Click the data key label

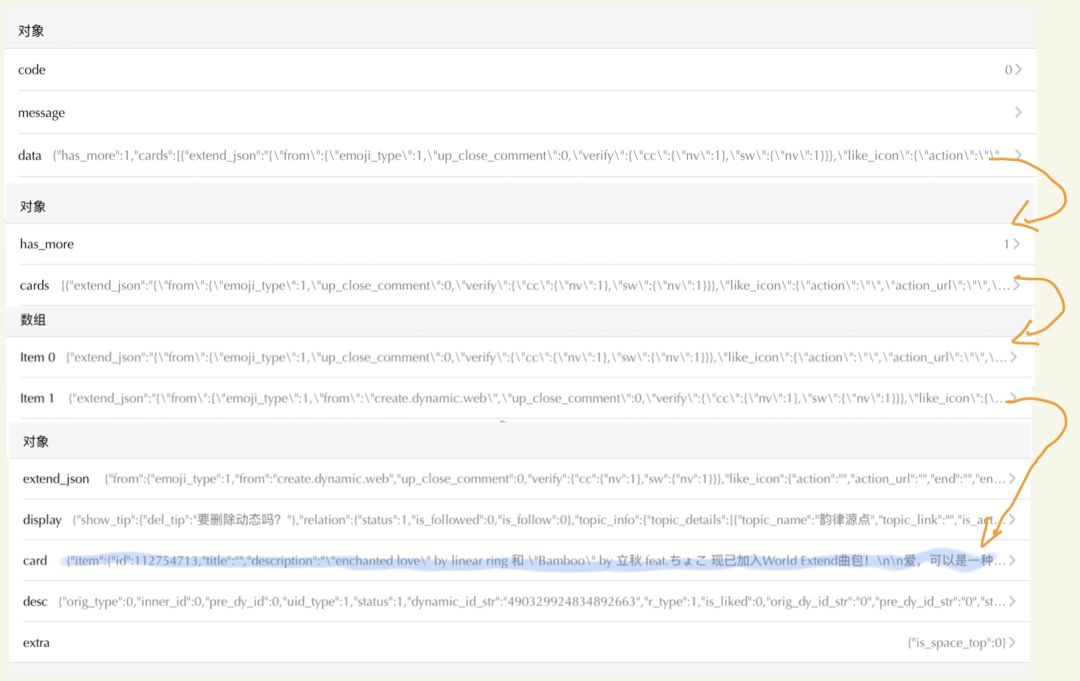[x=30, y=156]
